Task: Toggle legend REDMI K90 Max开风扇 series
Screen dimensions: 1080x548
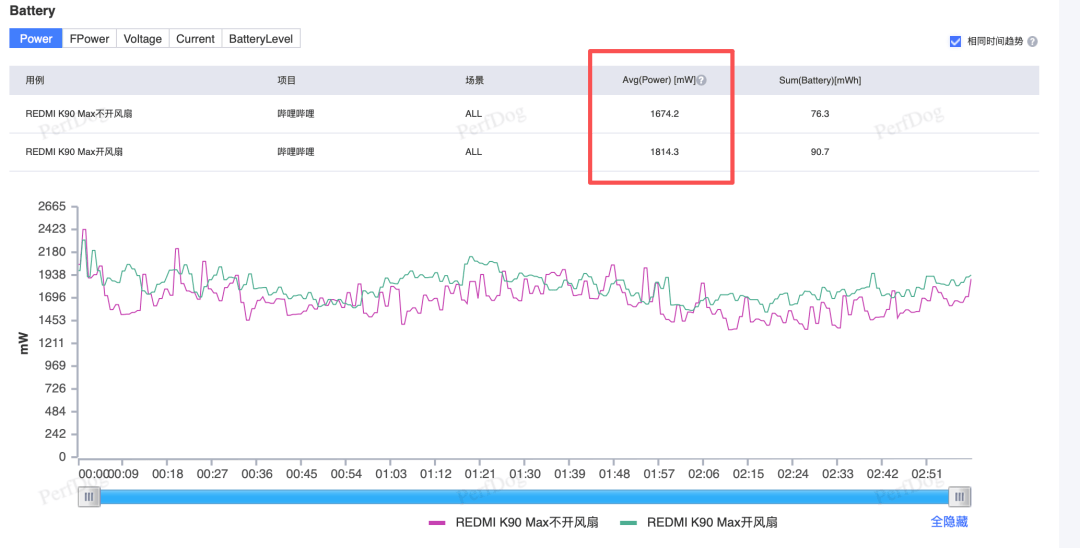Action: (x=698, y=523)
